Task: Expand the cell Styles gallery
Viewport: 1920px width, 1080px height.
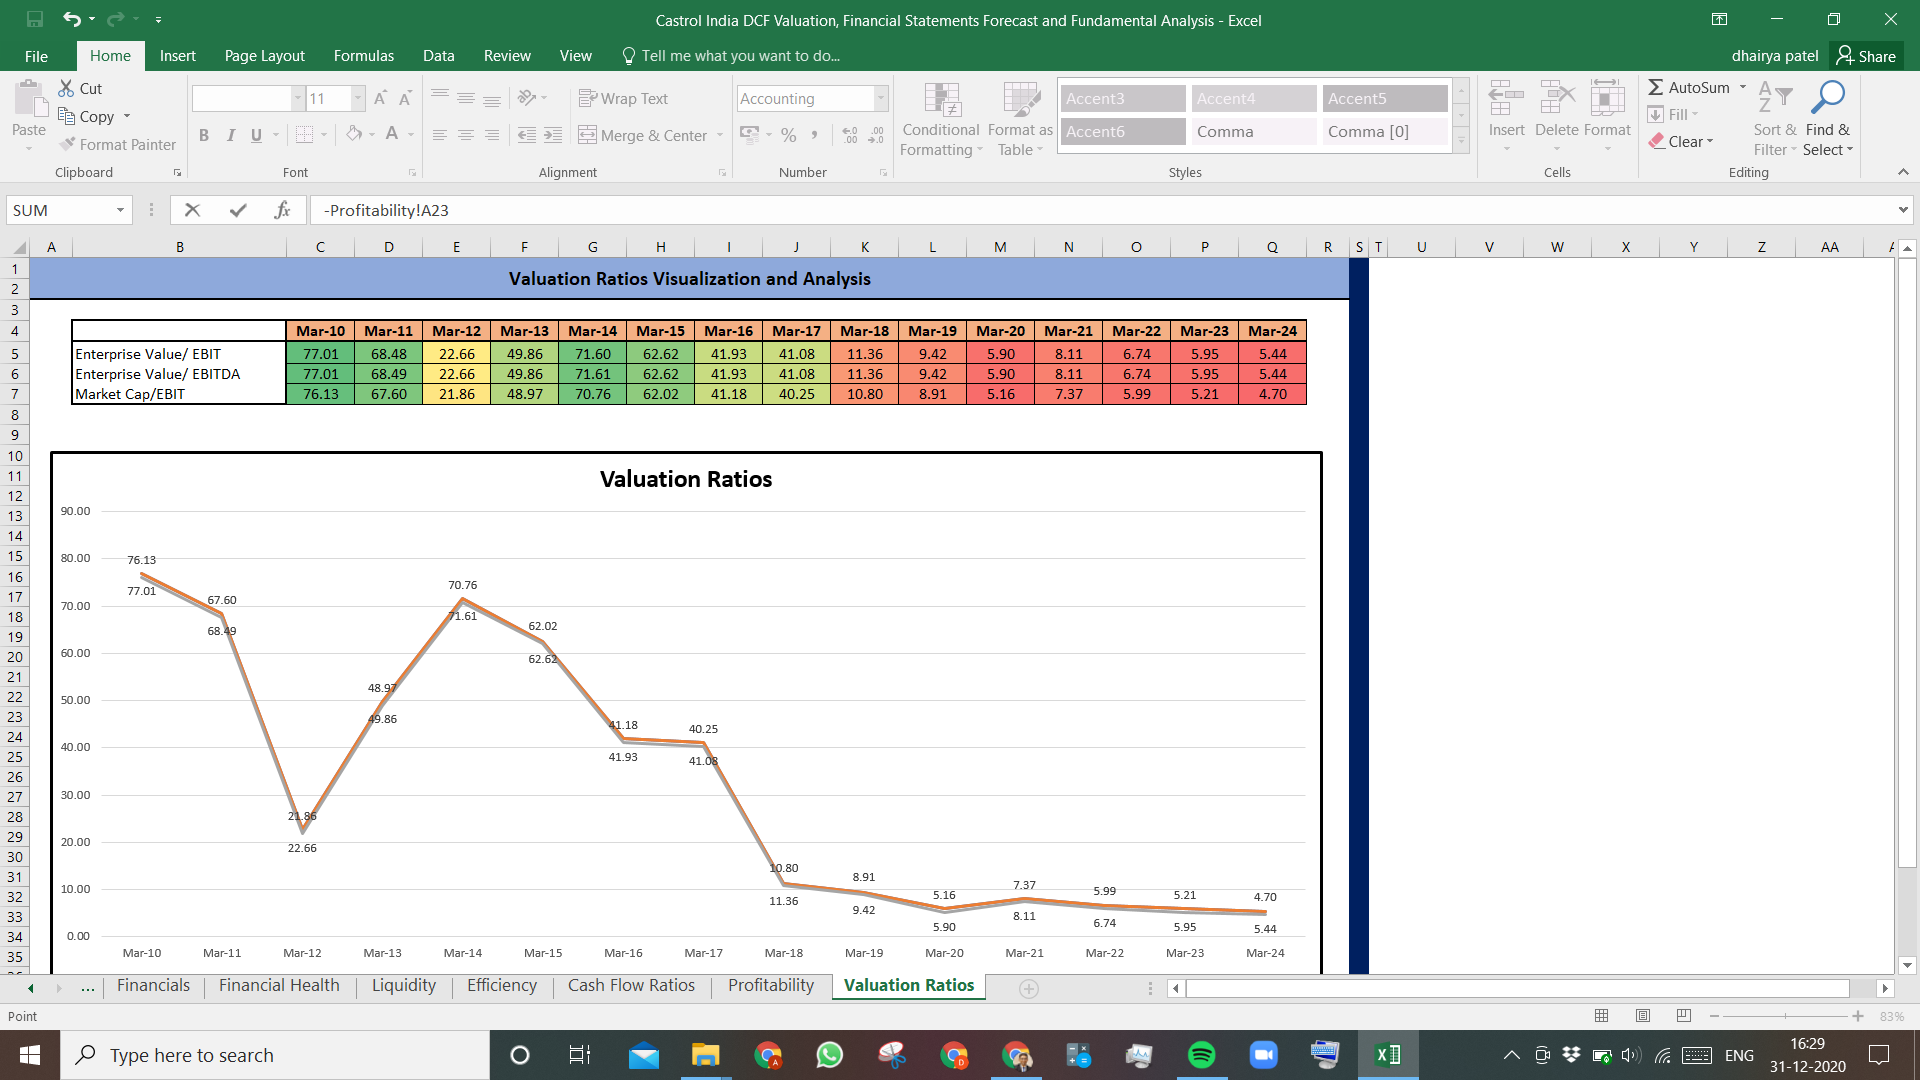Action: 1461,142
